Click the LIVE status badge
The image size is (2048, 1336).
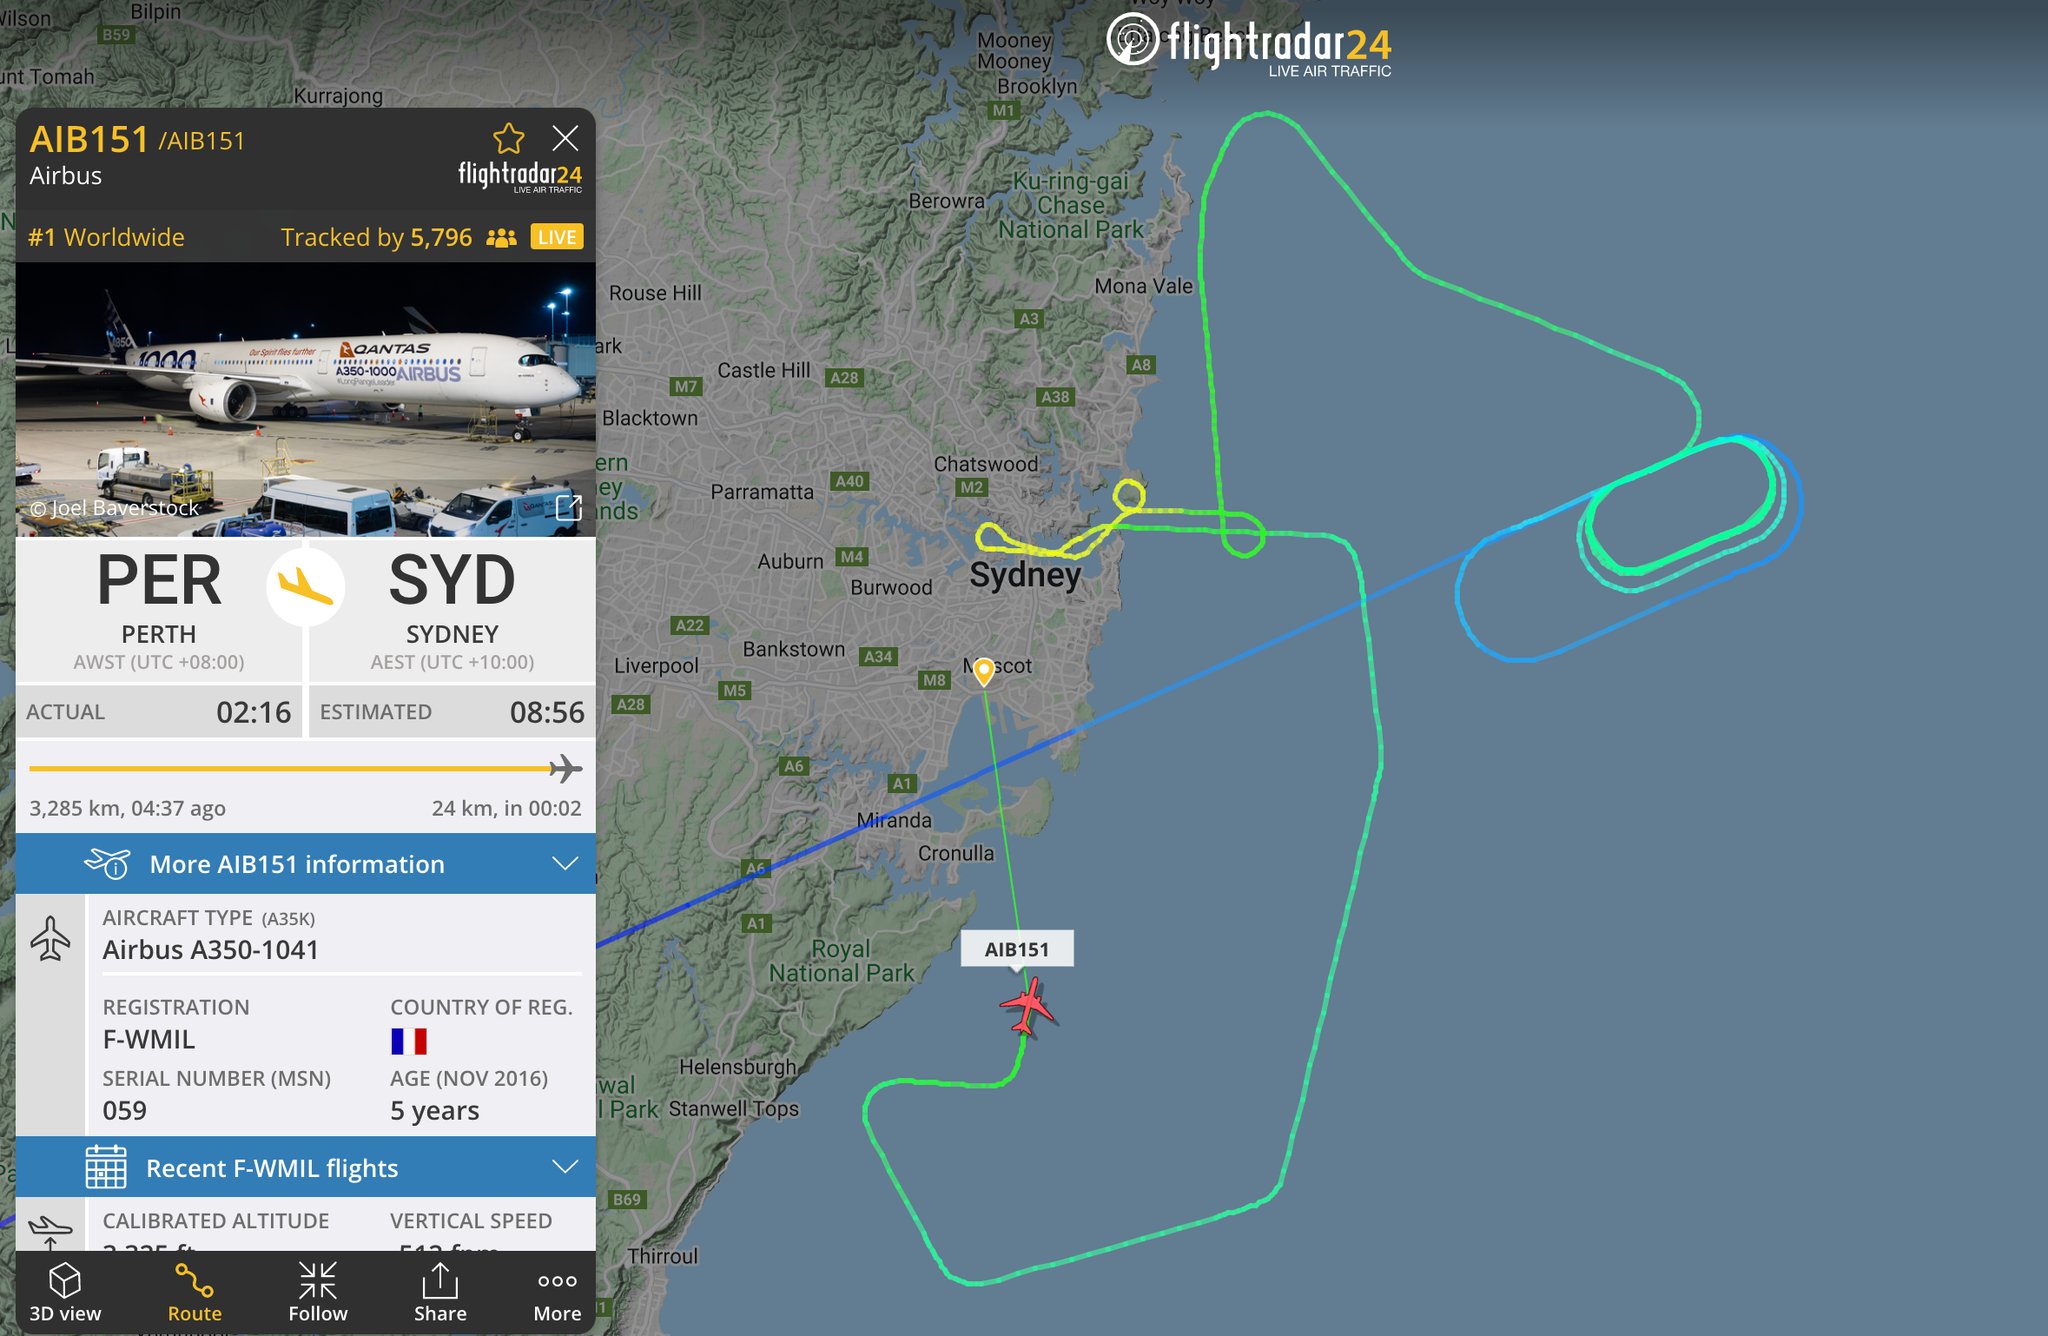click(x=556, y=237)
